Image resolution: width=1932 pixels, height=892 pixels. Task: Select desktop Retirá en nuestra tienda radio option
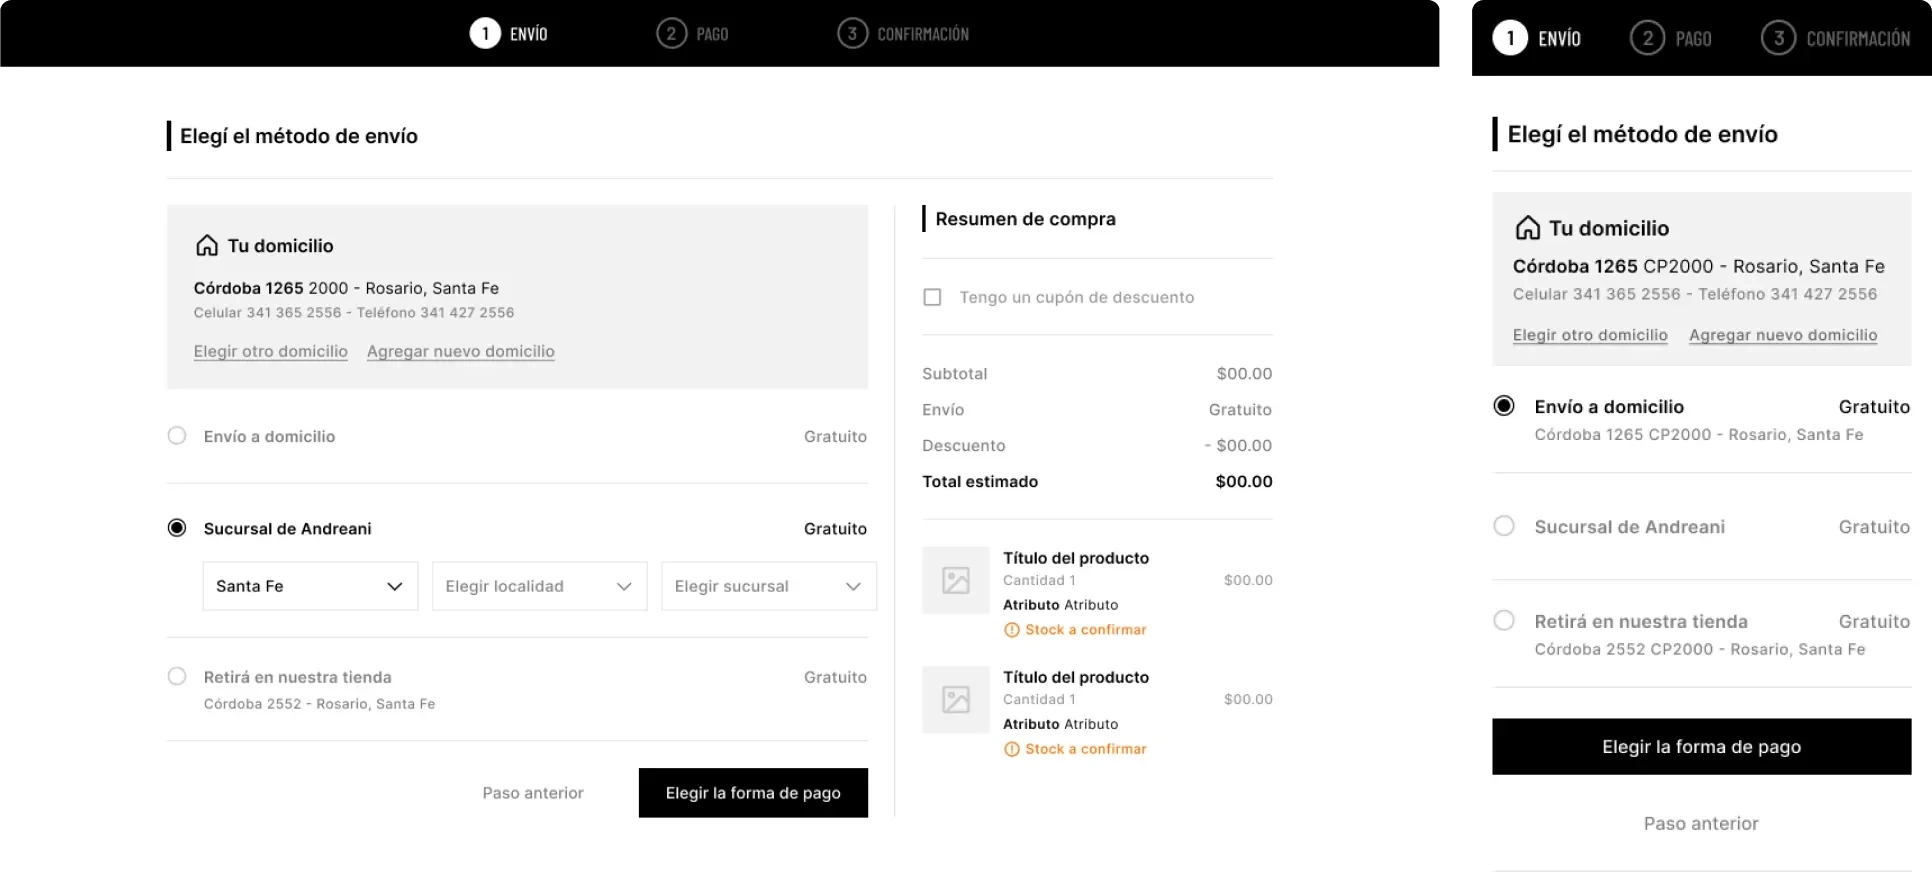pyautogui.click(x=177, y=677)
